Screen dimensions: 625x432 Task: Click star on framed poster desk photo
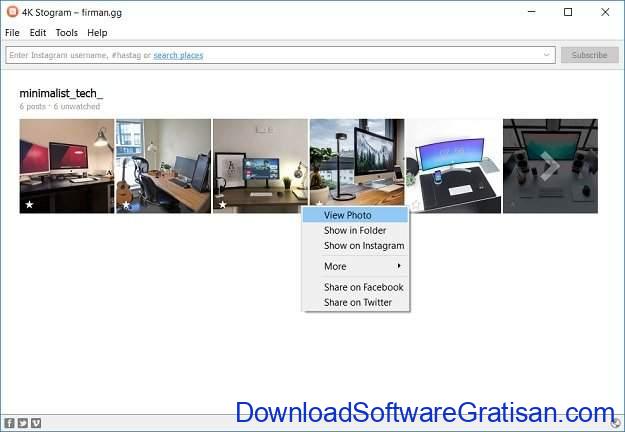(x=222, y=204)
